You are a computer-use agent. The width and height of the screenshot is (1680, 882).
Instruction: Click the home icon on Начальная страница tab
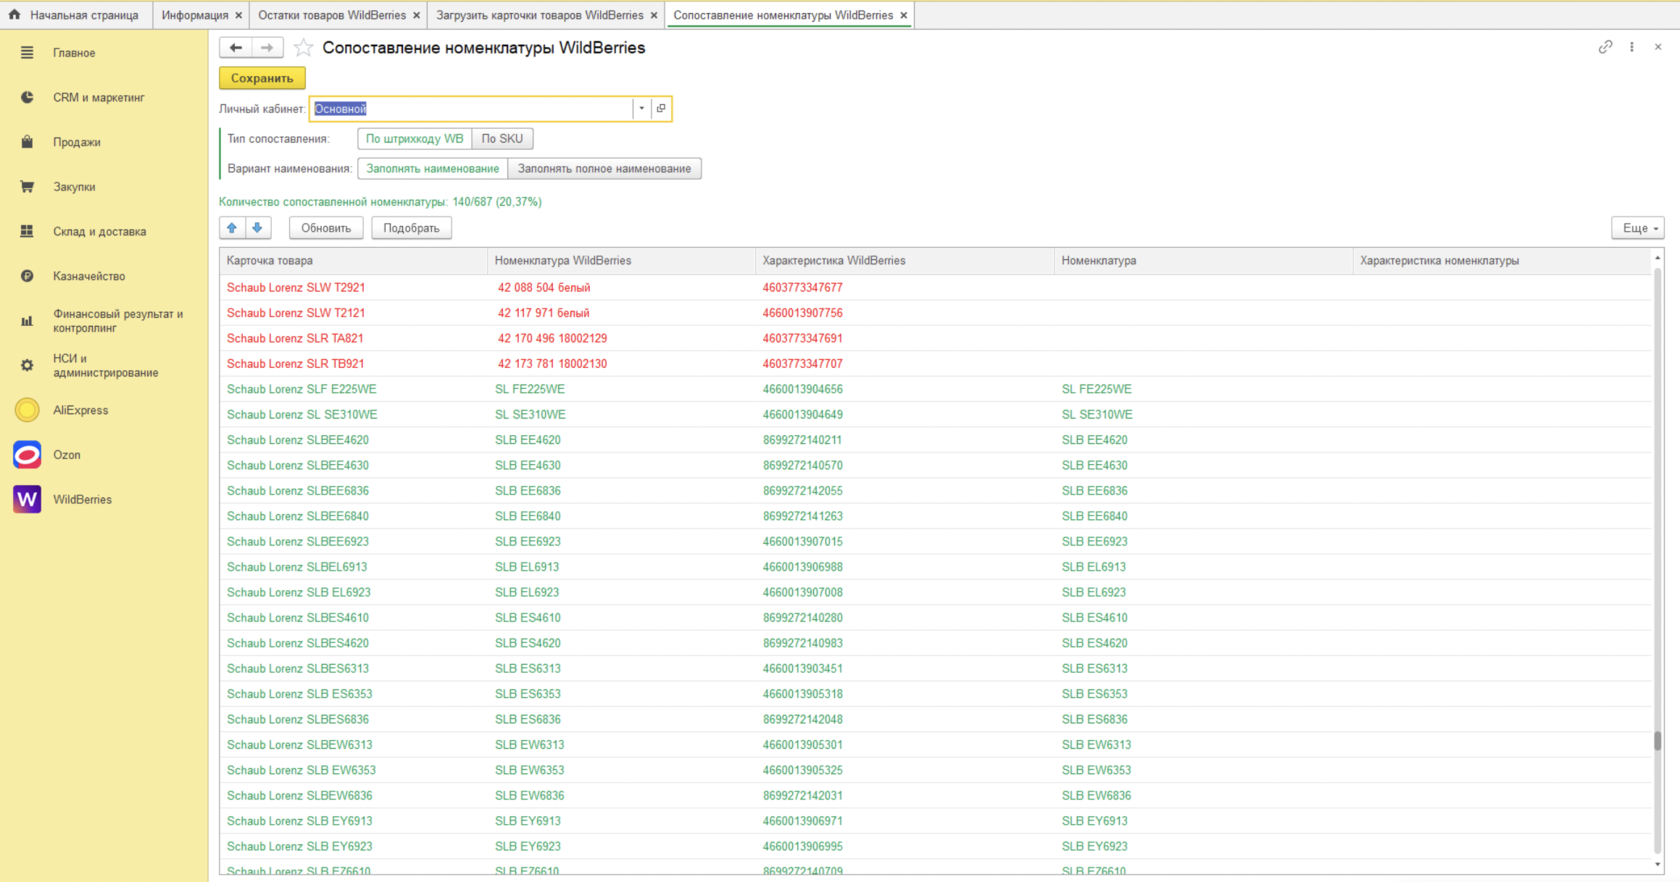tap(14, 15)
